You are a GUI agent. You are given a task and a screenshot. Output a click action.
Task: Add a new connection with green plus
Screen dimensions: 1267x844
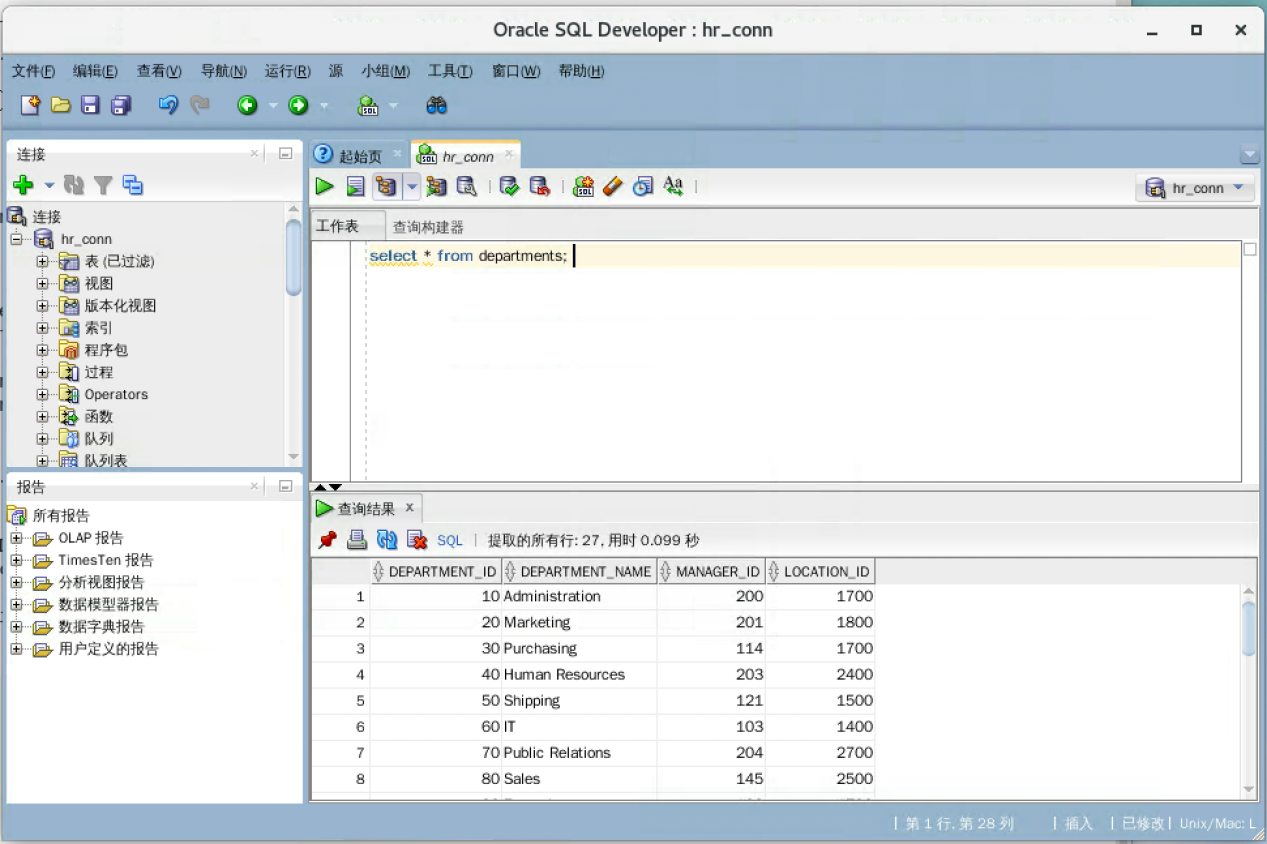pyautogui.click(x=23, y=185)
